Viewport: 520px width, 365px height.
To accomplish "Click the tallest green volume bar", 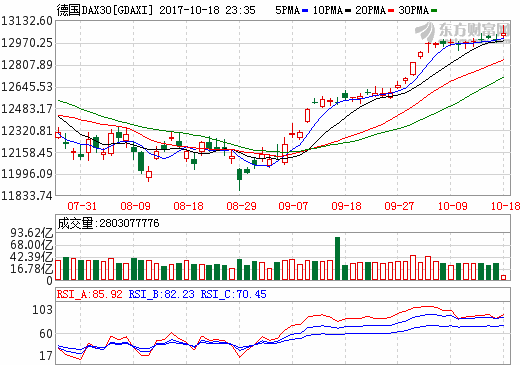I will pos(337,259).
